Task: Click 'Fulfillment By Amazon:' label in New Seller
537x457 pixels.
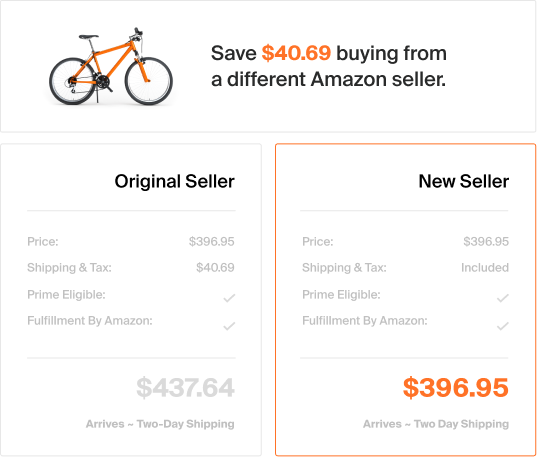Action: pos(365,321)
